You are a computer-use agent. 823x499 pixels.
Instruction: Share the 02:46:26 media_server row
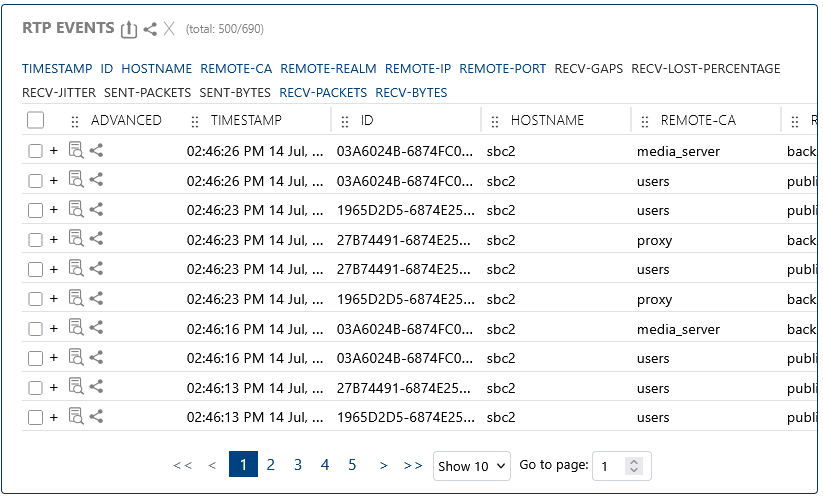tap(96, 151)
